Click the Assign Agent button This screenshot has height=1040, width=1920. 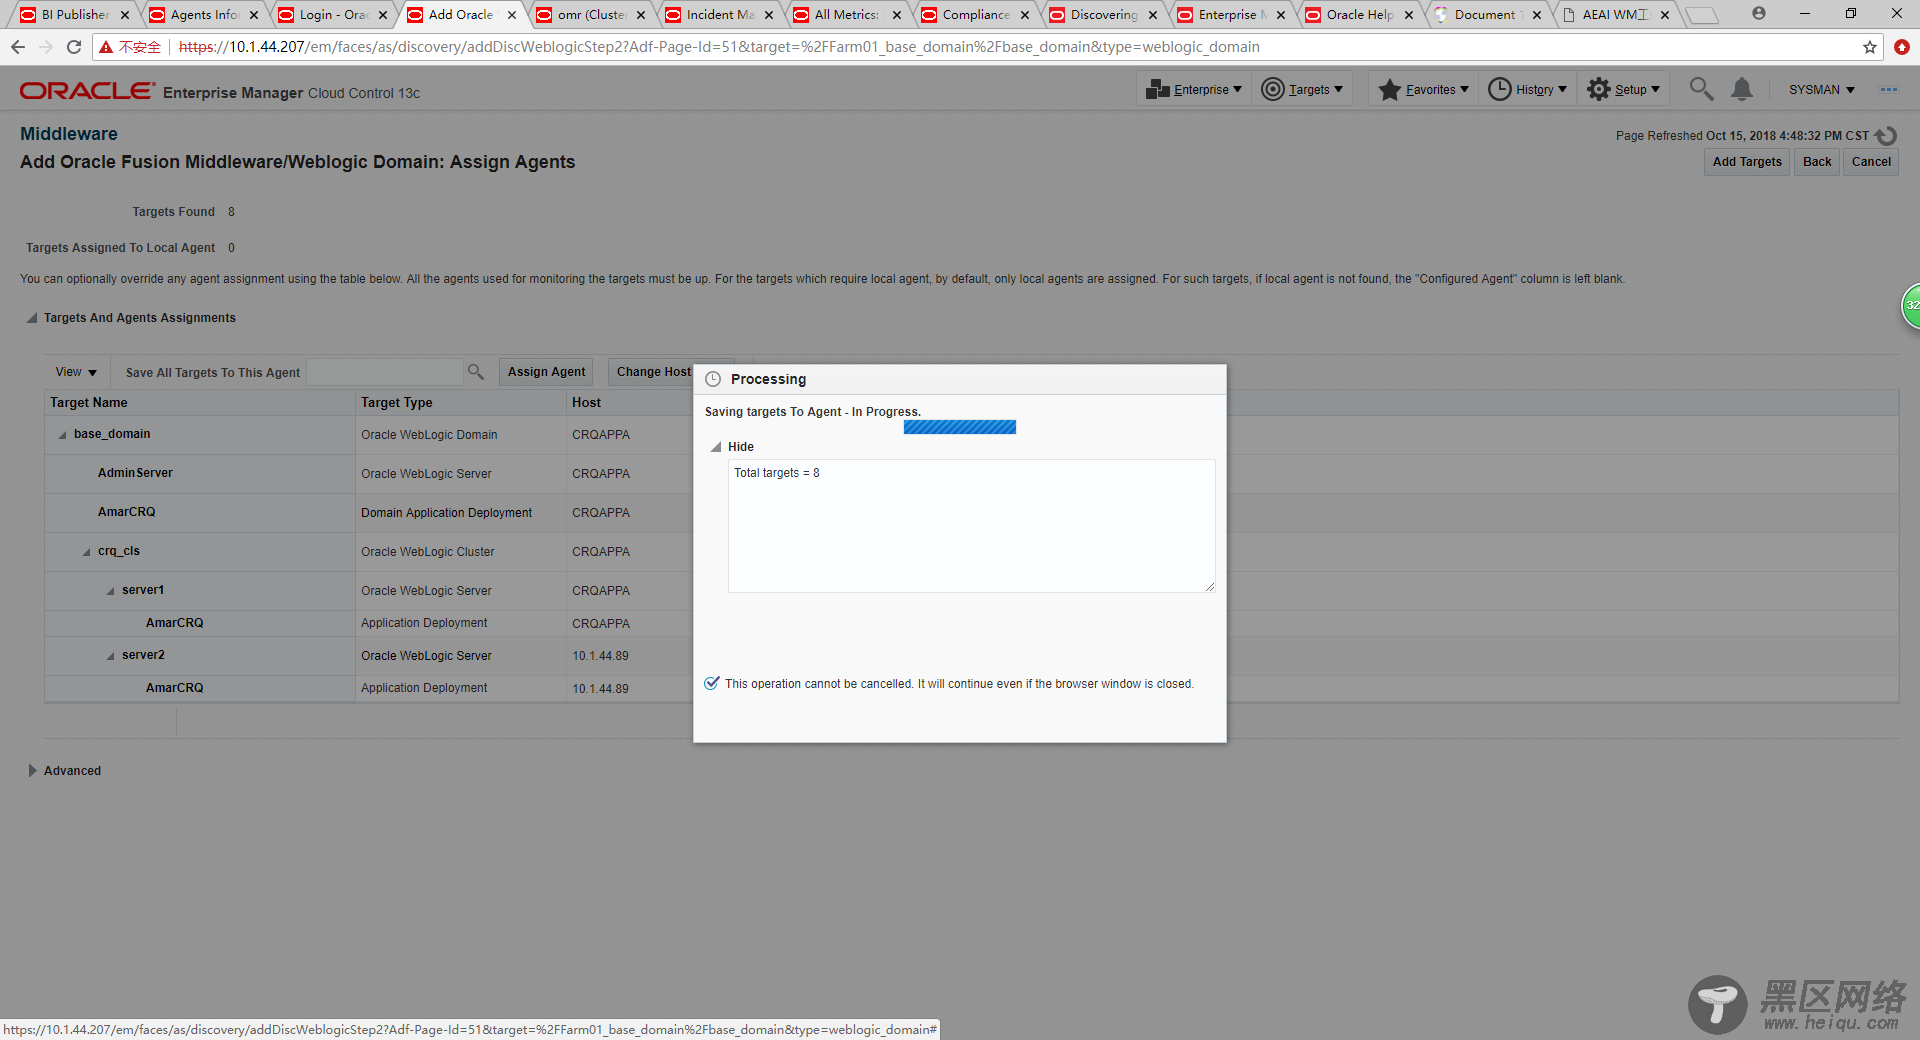[546, 372]
